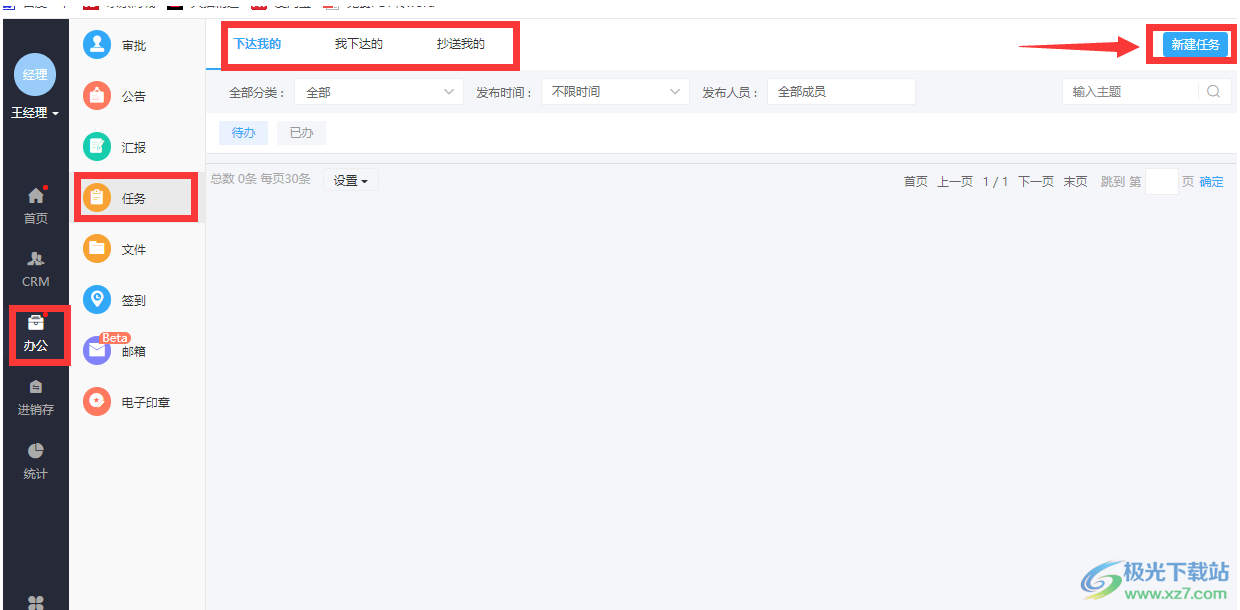Open the 汇报 report icon
1240x610 pixels.
coord(97,147)
